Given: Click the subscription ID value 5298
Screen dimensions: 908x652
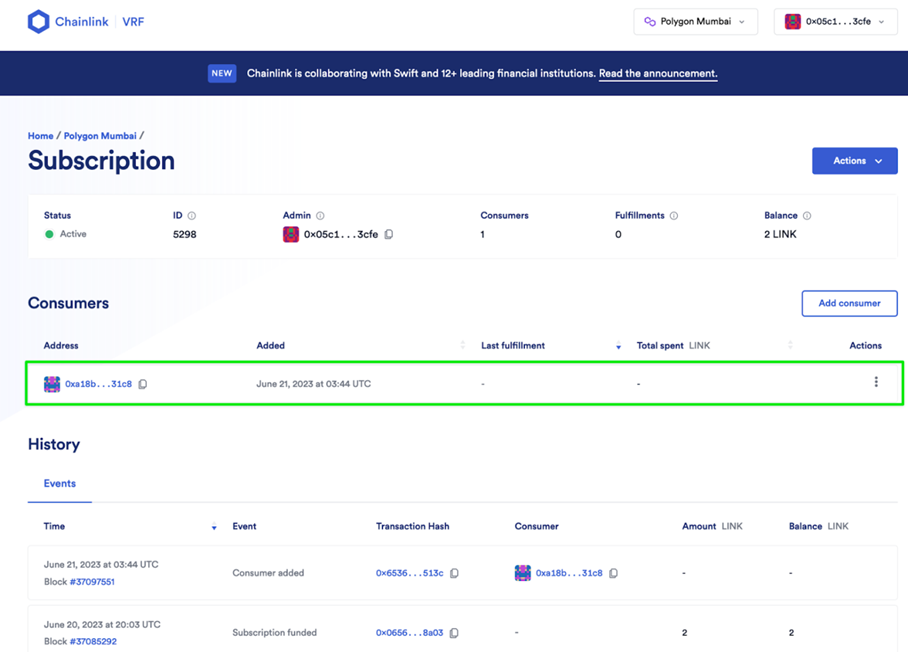Looking at the screenshot, I should (x=185, y=235).
